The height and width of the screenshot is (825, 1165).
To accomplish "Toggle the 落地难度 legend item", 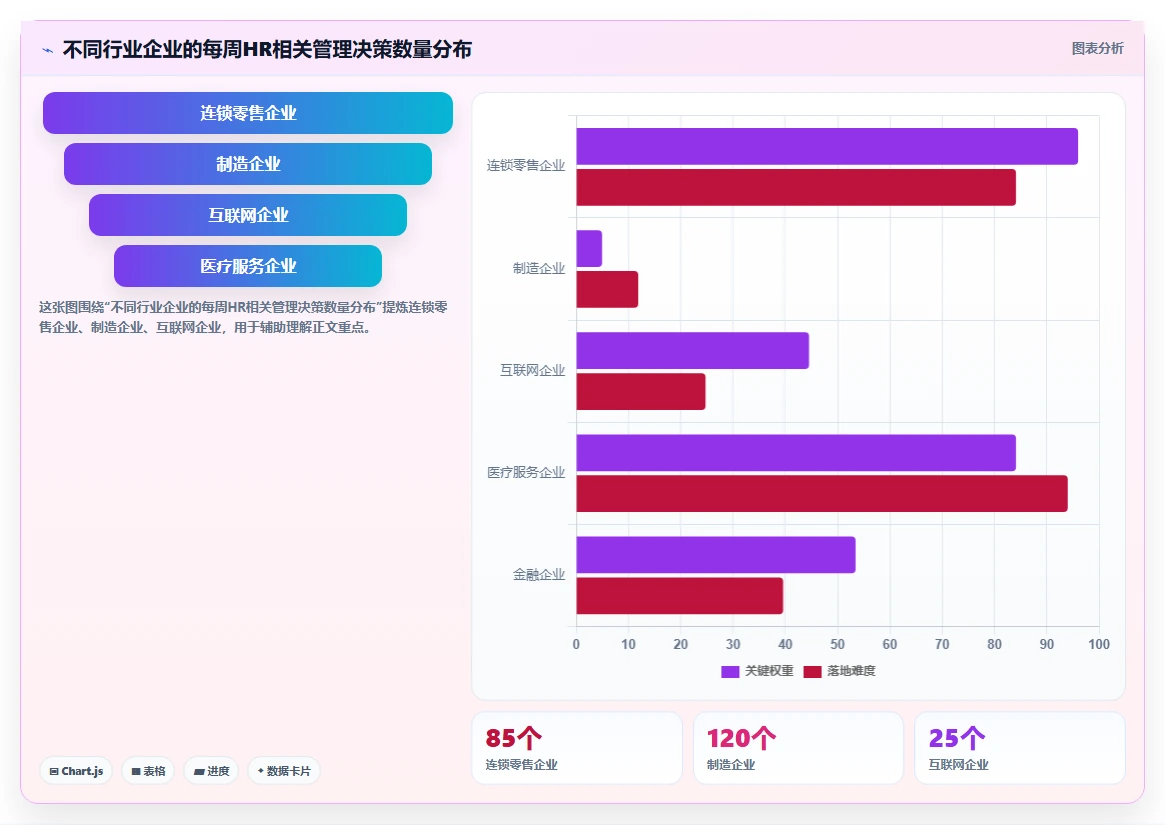I will pos(840,671).
